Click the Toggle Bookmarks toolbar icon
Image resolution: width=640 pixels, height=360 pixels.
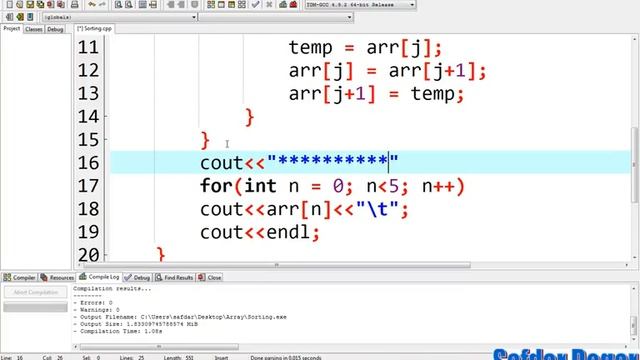(20, 17)
